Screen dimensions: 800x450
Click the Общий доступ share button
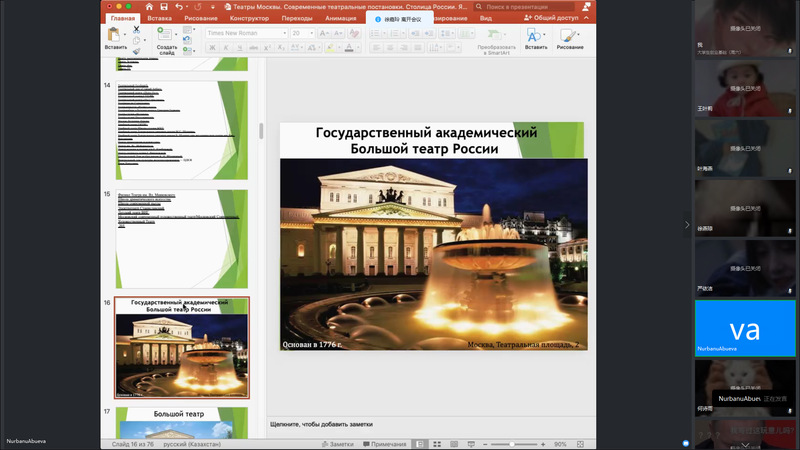coord(551,18)
